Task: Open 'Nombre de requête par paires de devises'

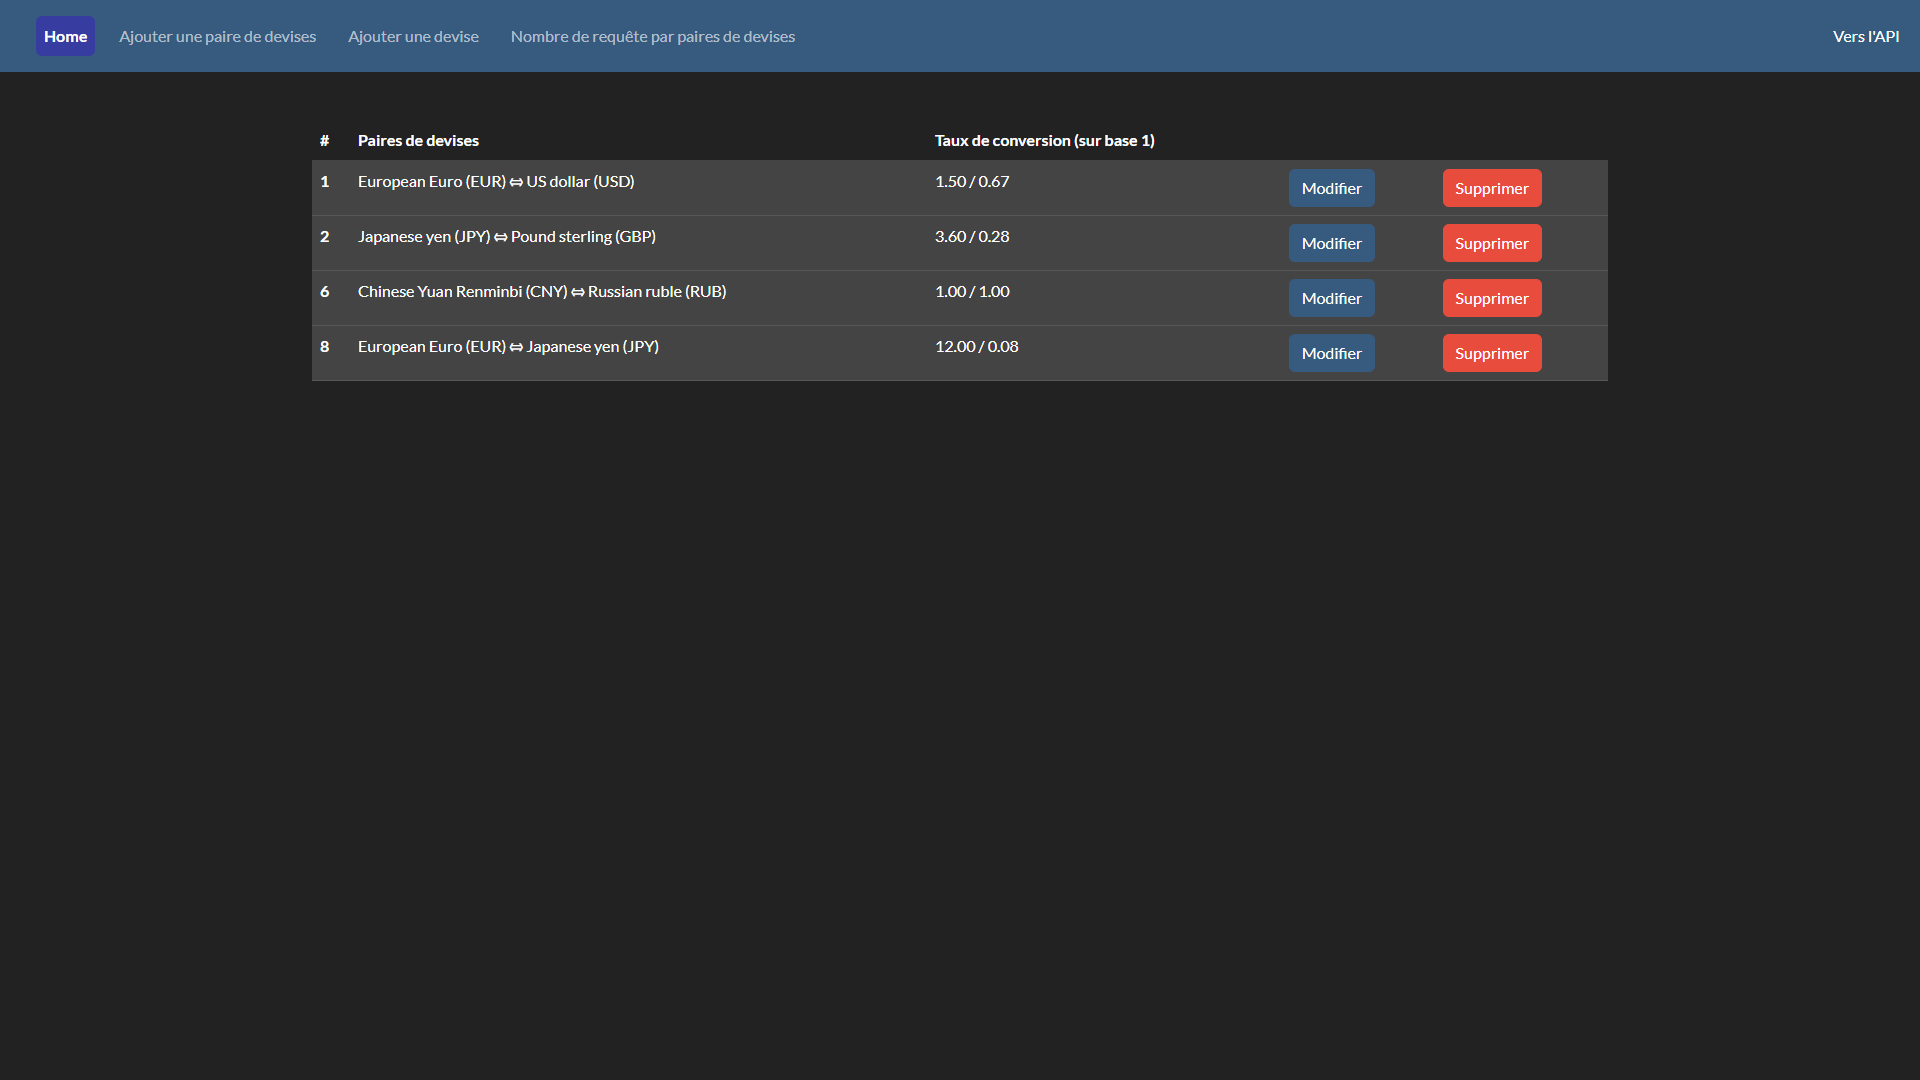Action: [x=652, y=36]
